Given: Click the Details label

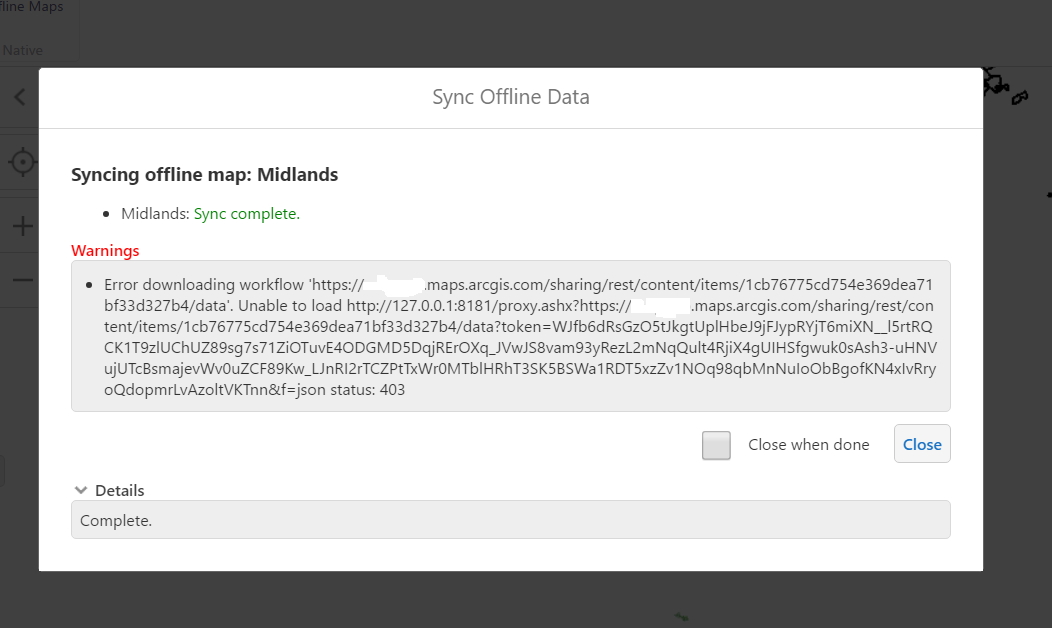Looking at the screenshot, I should click(119, 490).
